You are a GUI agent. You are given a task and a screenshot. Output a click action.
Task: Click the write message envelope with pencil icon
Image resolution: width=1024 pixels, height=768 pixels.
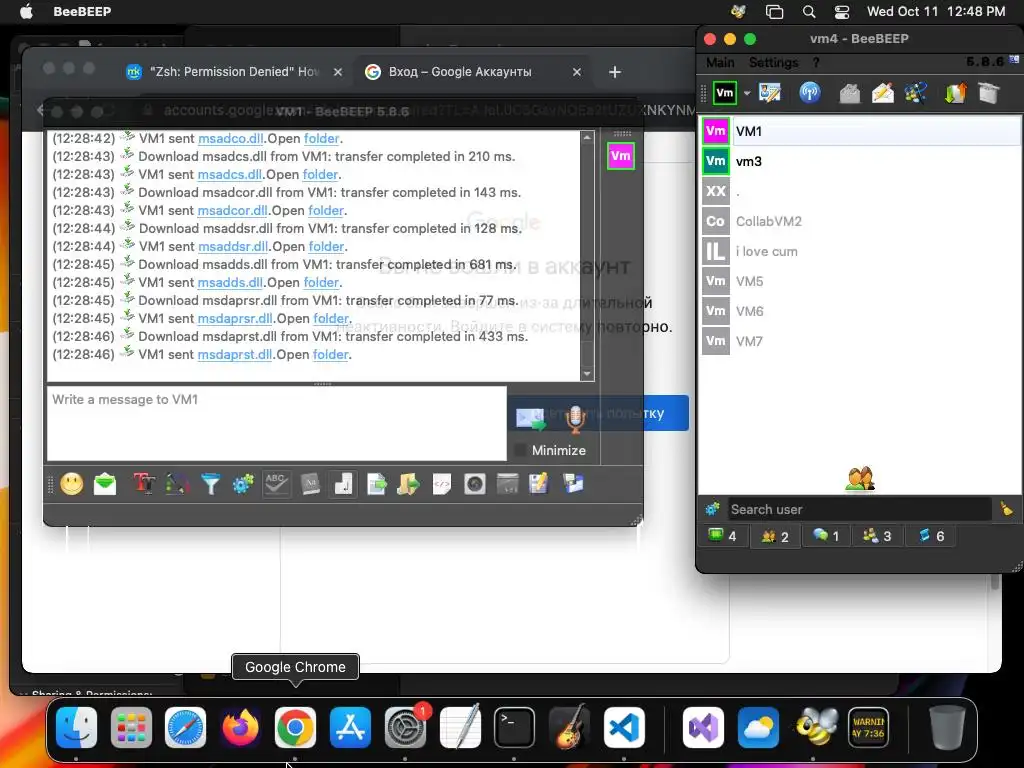(x=883, y=93)
